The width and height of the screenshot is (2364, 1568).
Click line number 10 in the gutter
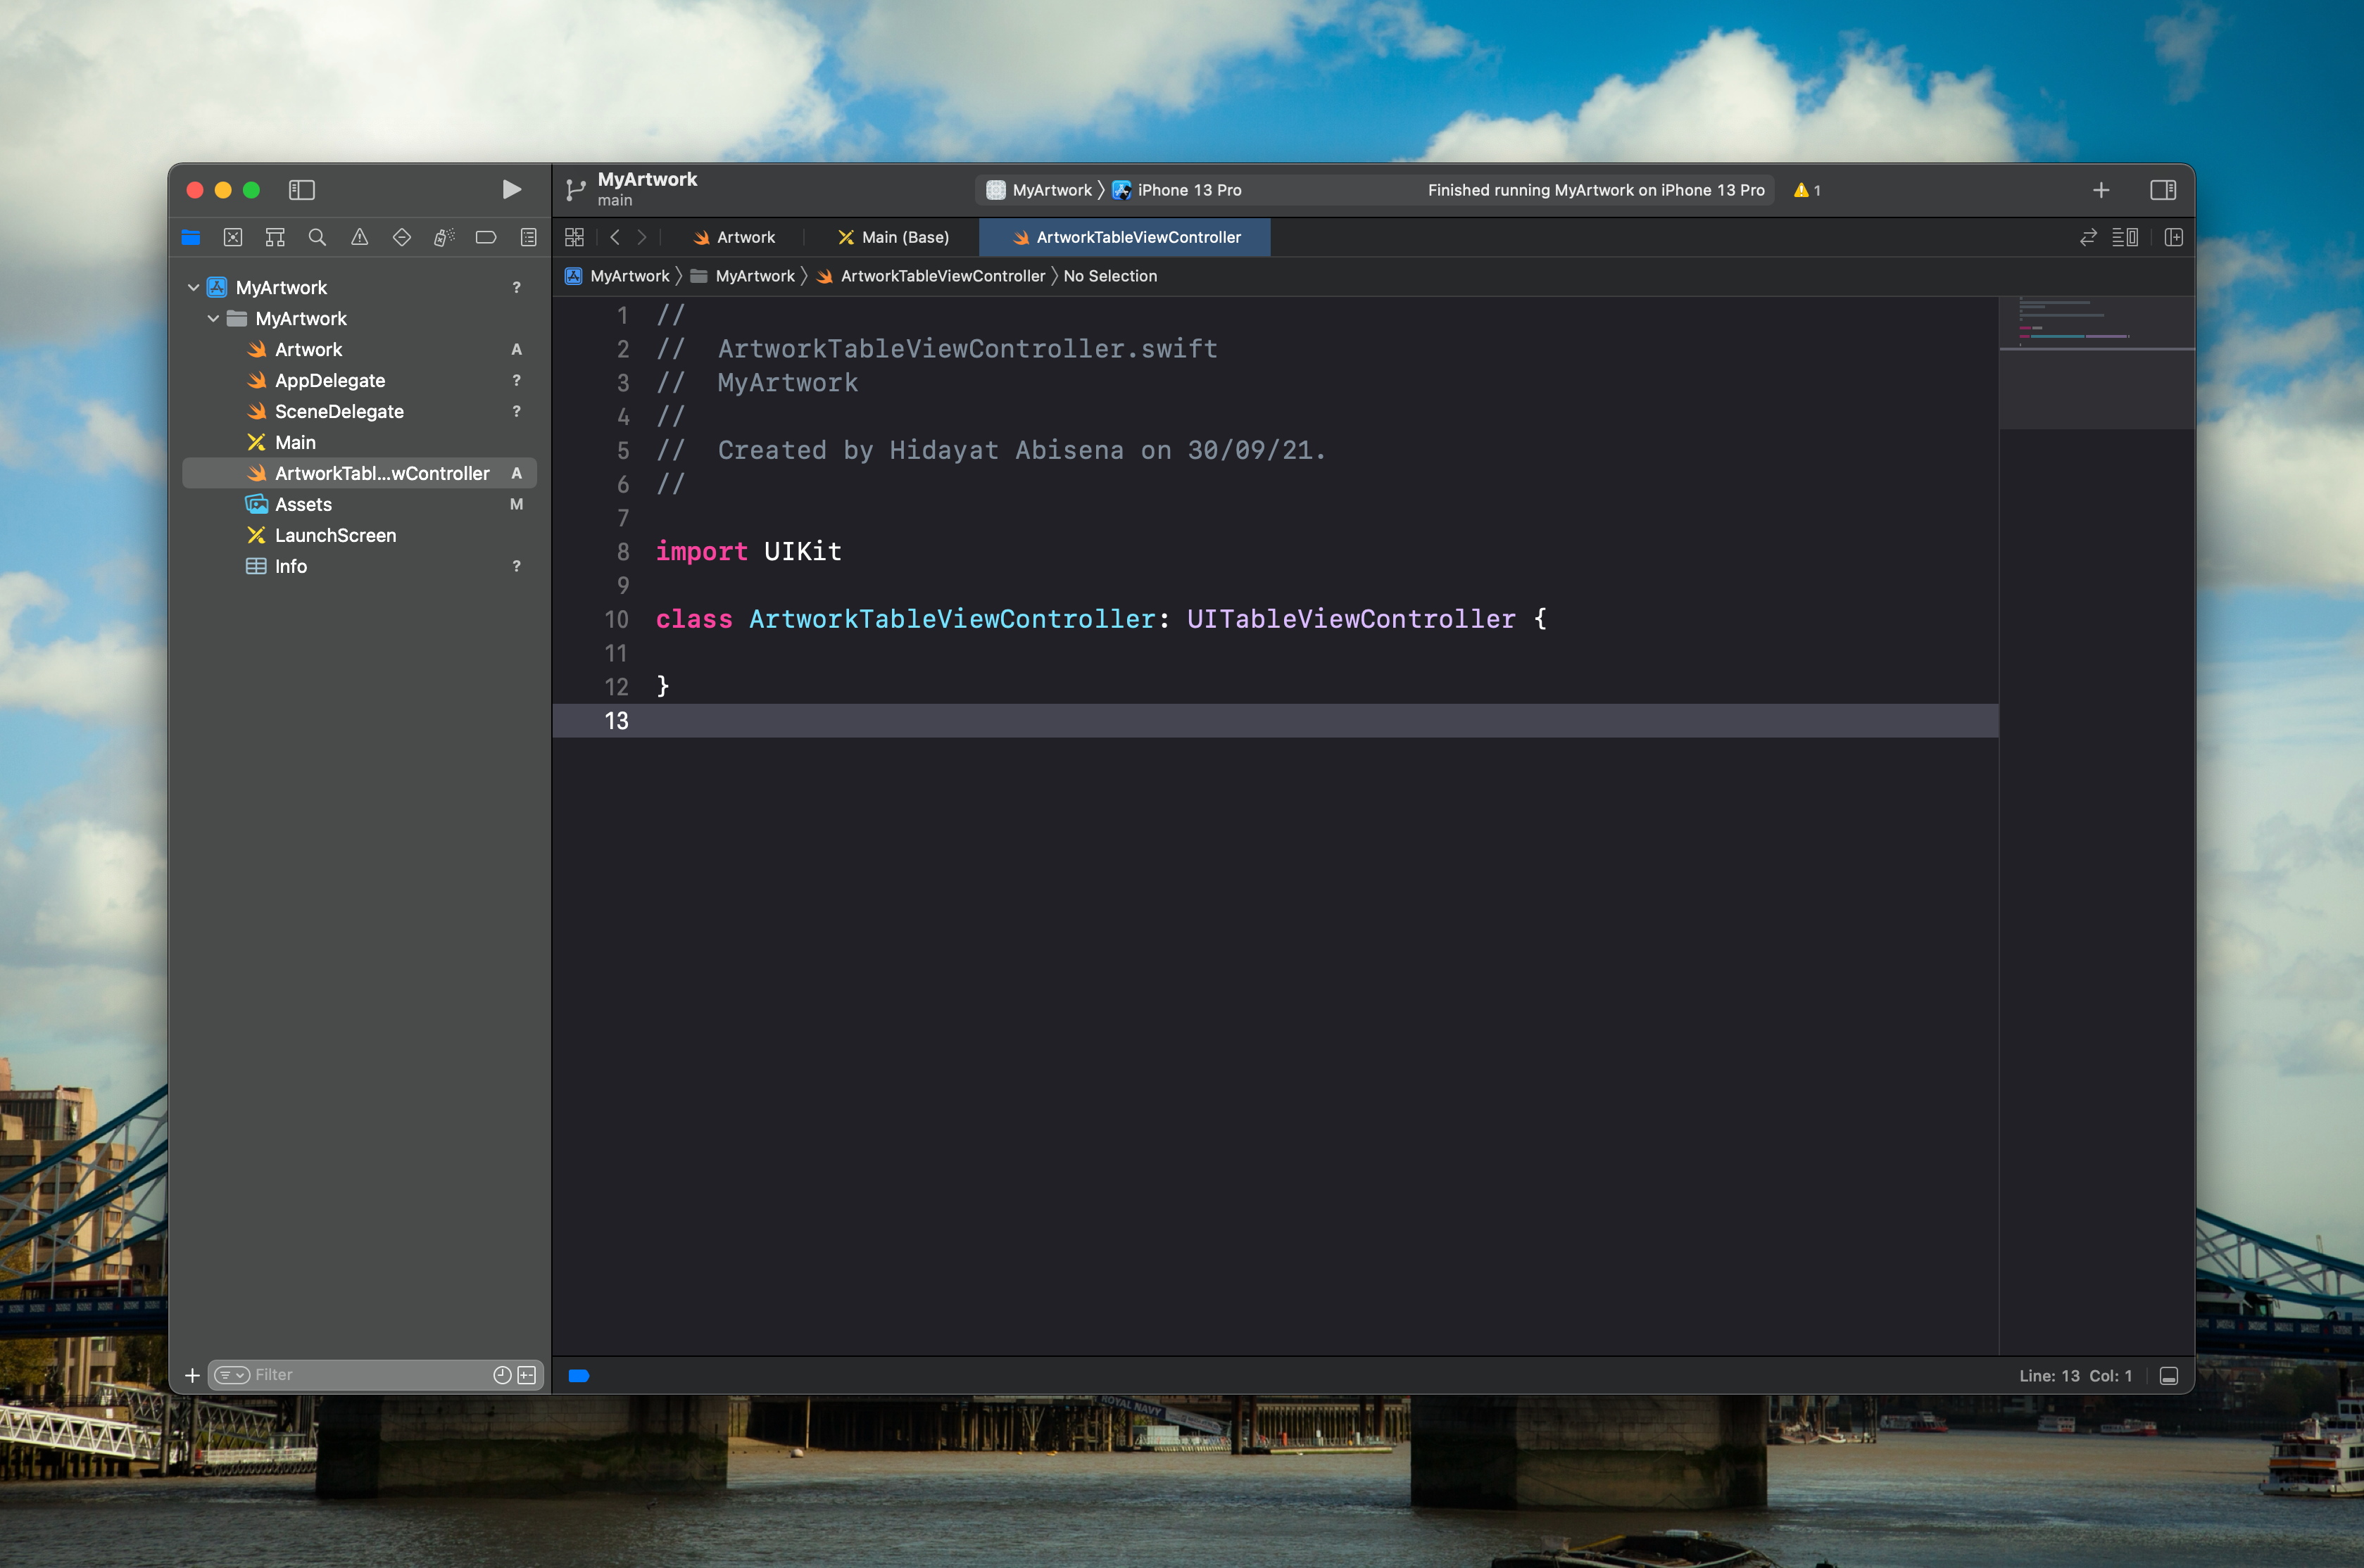point(616,620)
